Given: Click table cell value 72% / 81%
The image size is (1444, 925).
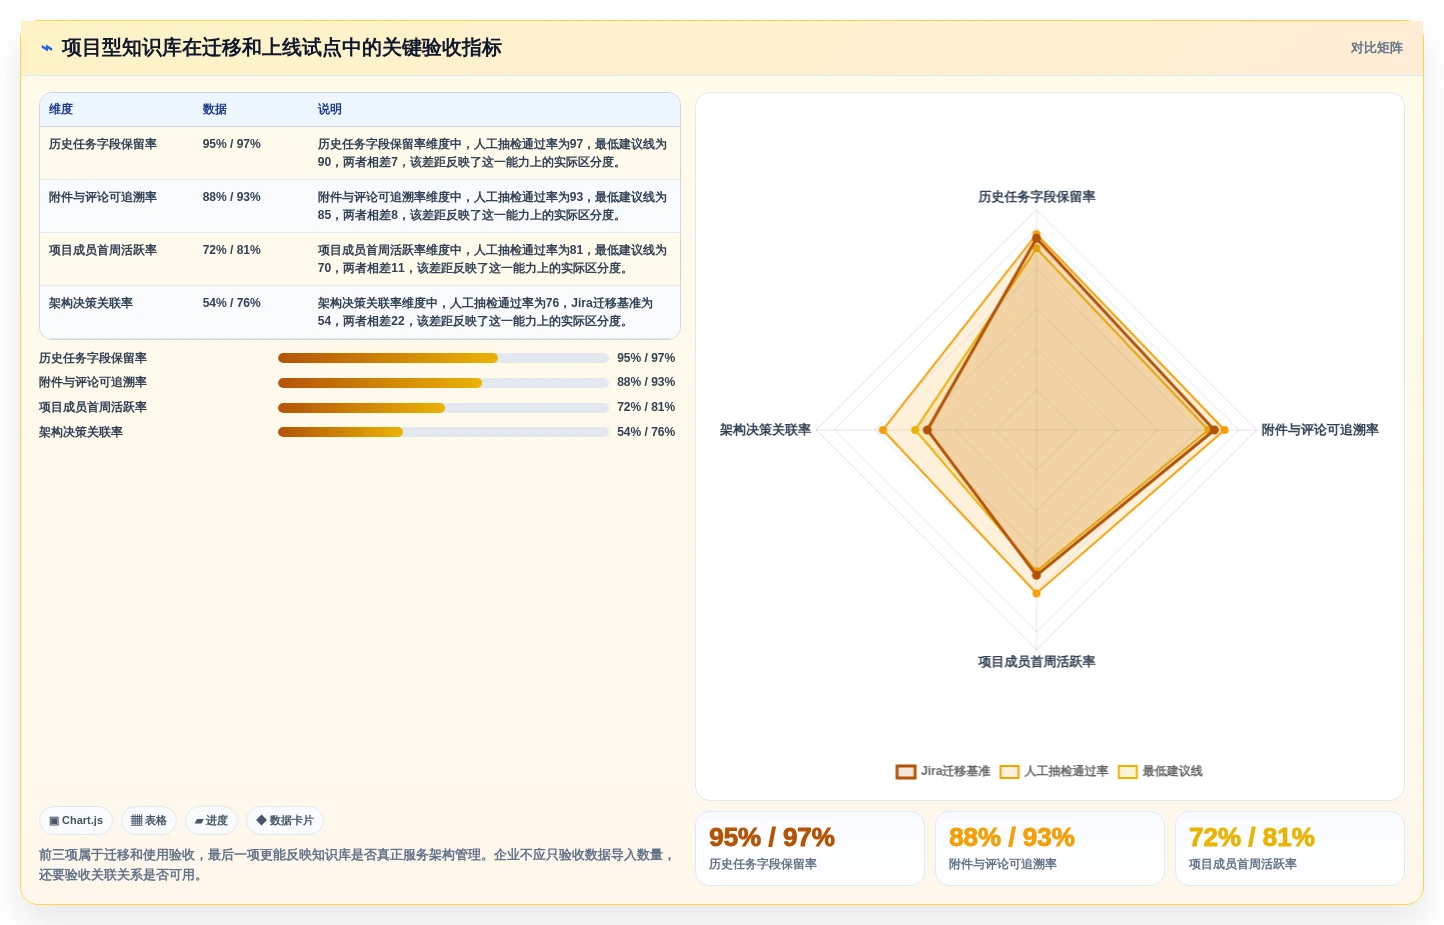Looking at the screenshot, I should tap(231, 250).
